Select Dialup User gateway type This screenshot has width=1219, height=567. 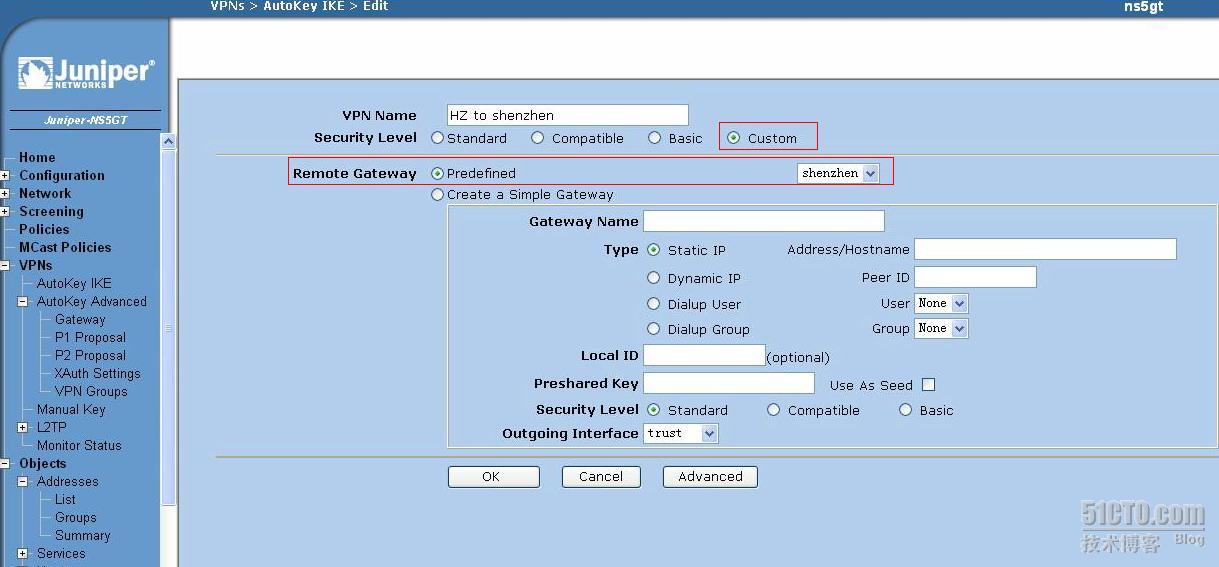[654, 304]
